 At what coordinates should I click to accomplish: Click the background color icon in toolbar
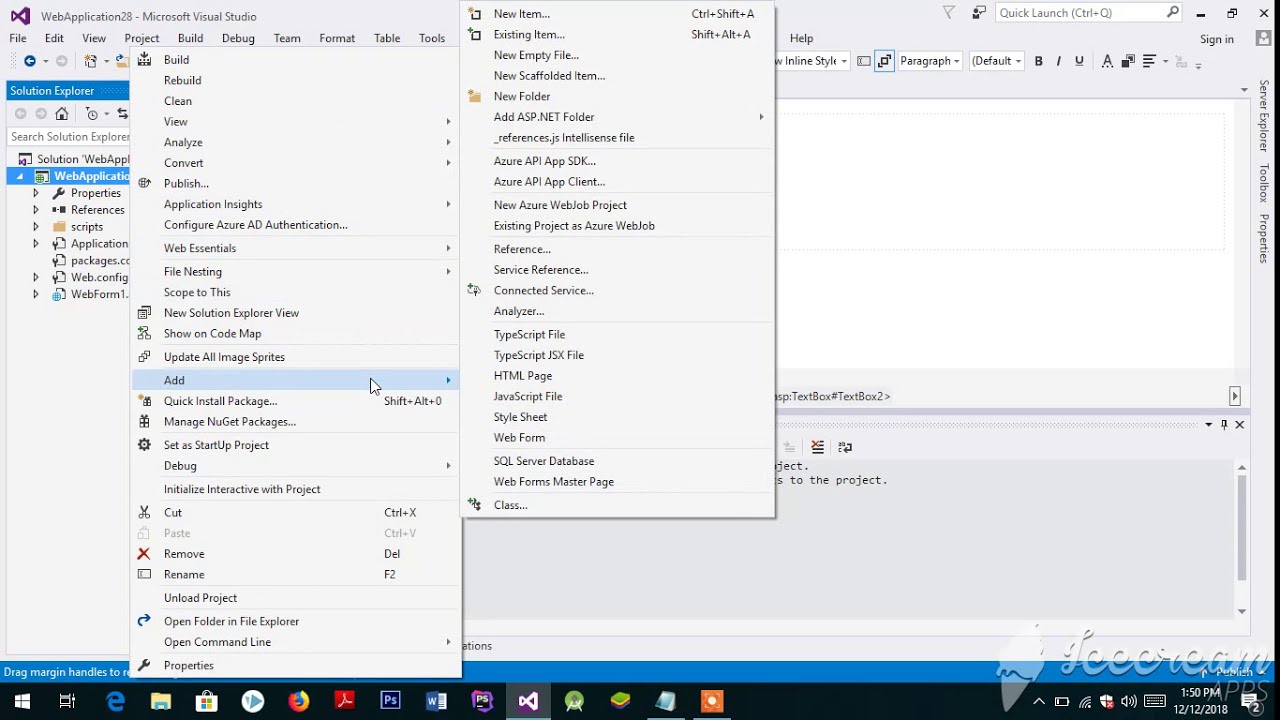click(1128, 61)
